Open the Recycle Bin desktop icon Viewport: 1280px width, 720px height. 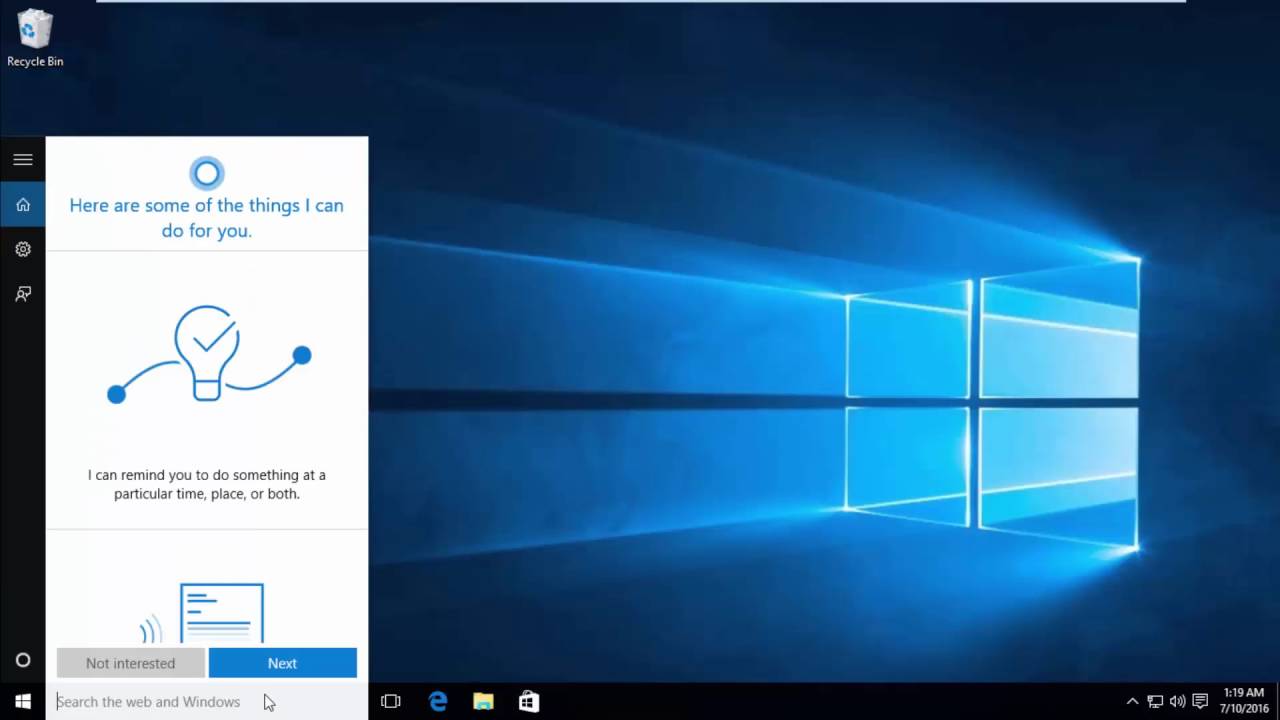point(35,38)
